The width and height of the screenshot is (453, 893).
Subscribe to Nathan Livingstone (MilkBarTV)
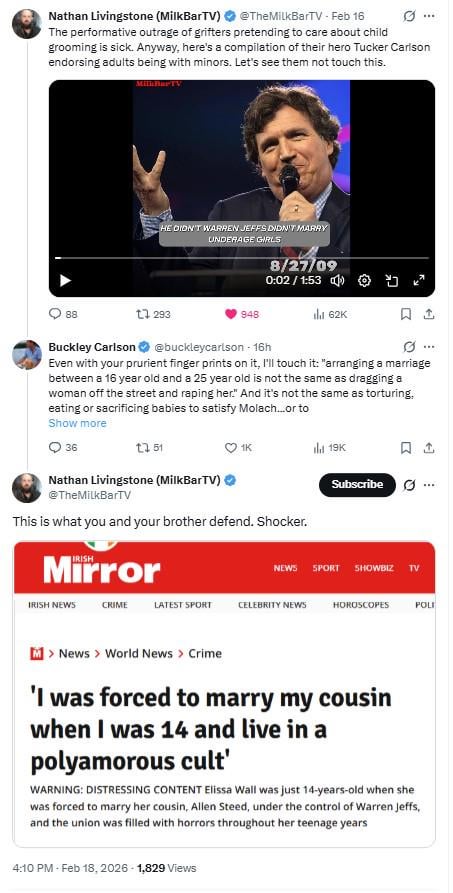[x=357, y=485]
